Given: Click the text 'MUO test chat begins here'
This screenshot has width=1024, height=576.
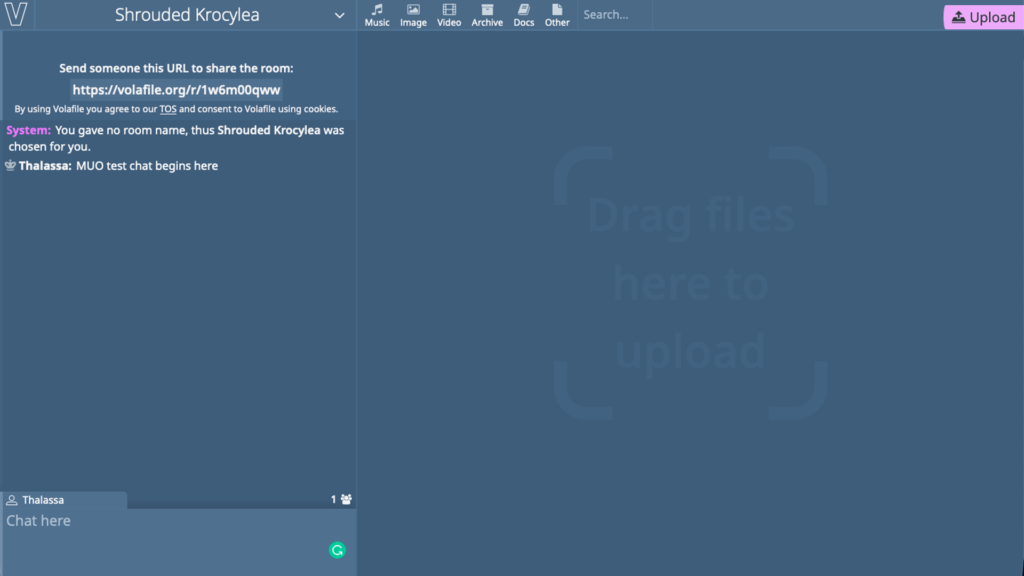Looking at the screenshot, I should [147, 166].
